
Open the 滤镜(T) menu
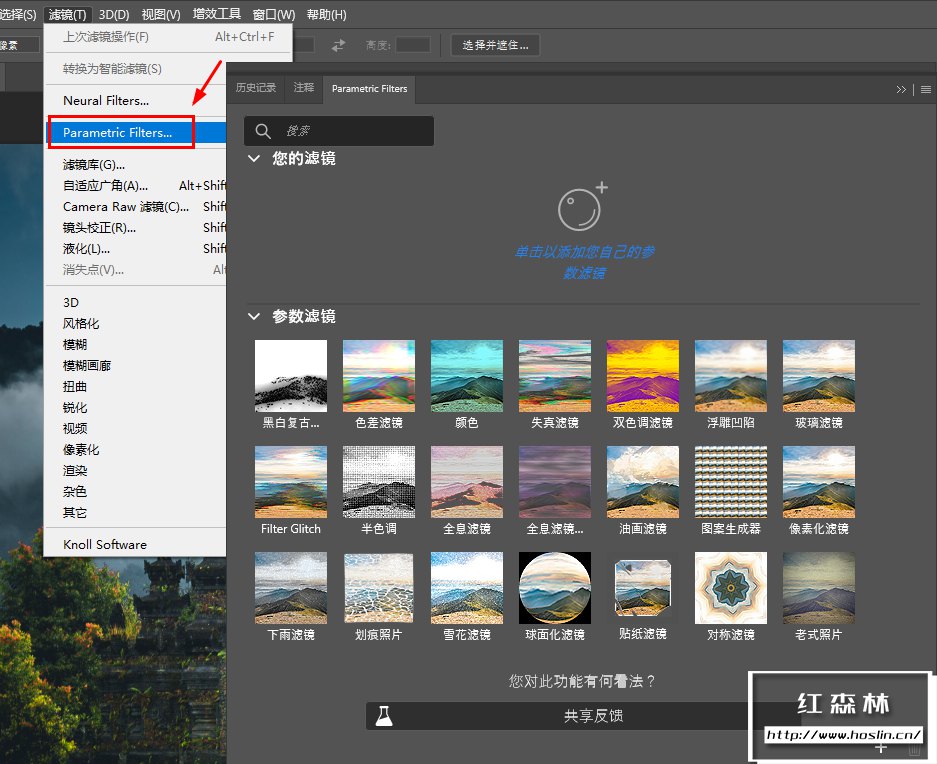pyautogui.click(x=67, y=14)
